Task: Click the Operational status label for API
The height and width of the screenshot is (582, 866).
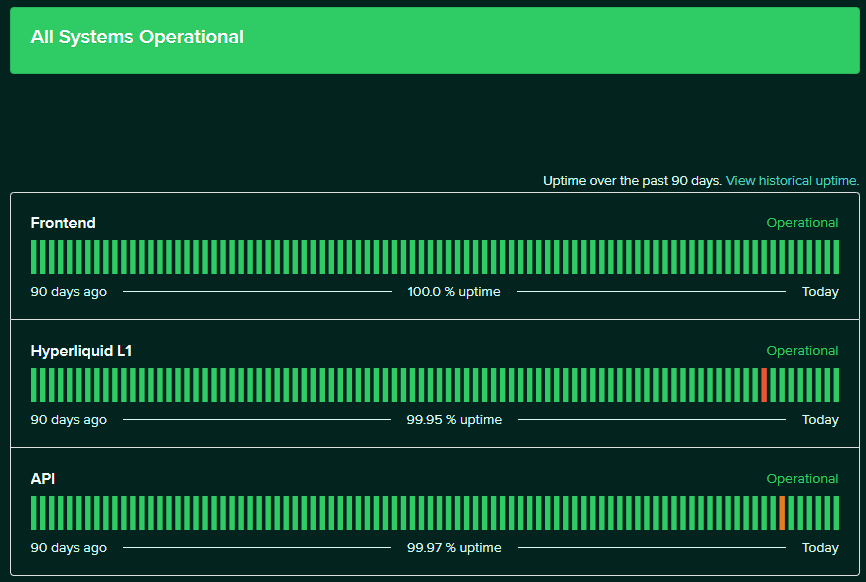Action: tap(802, 478)
